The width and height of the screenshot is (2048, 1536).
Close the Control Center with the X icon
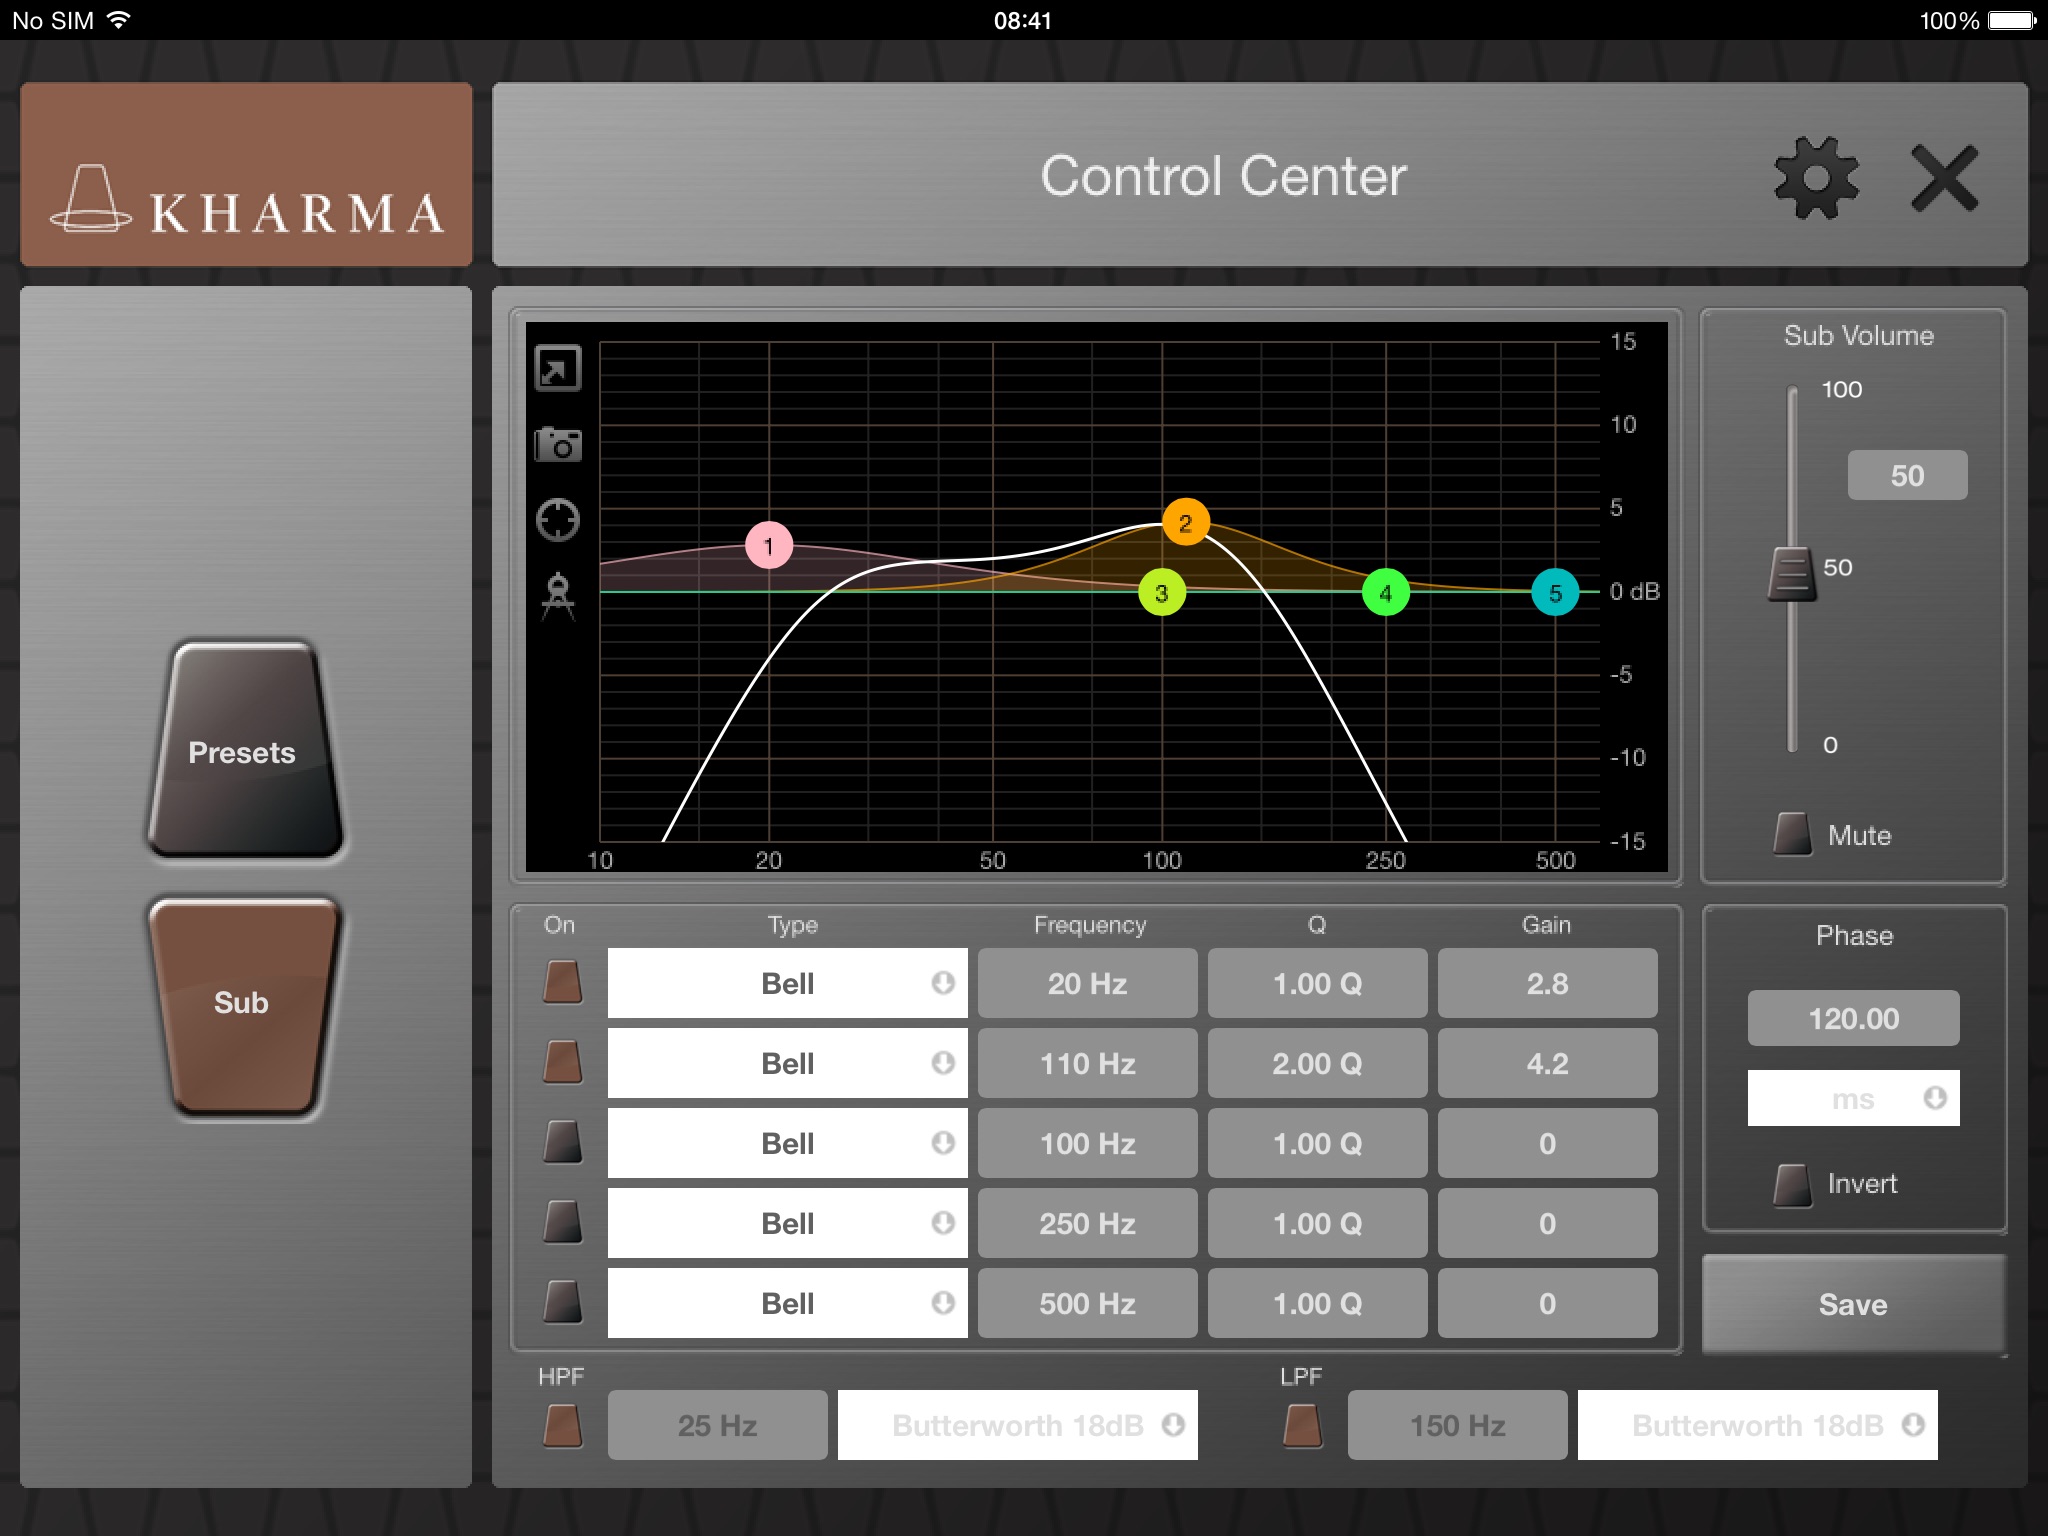pos(1944,178)
